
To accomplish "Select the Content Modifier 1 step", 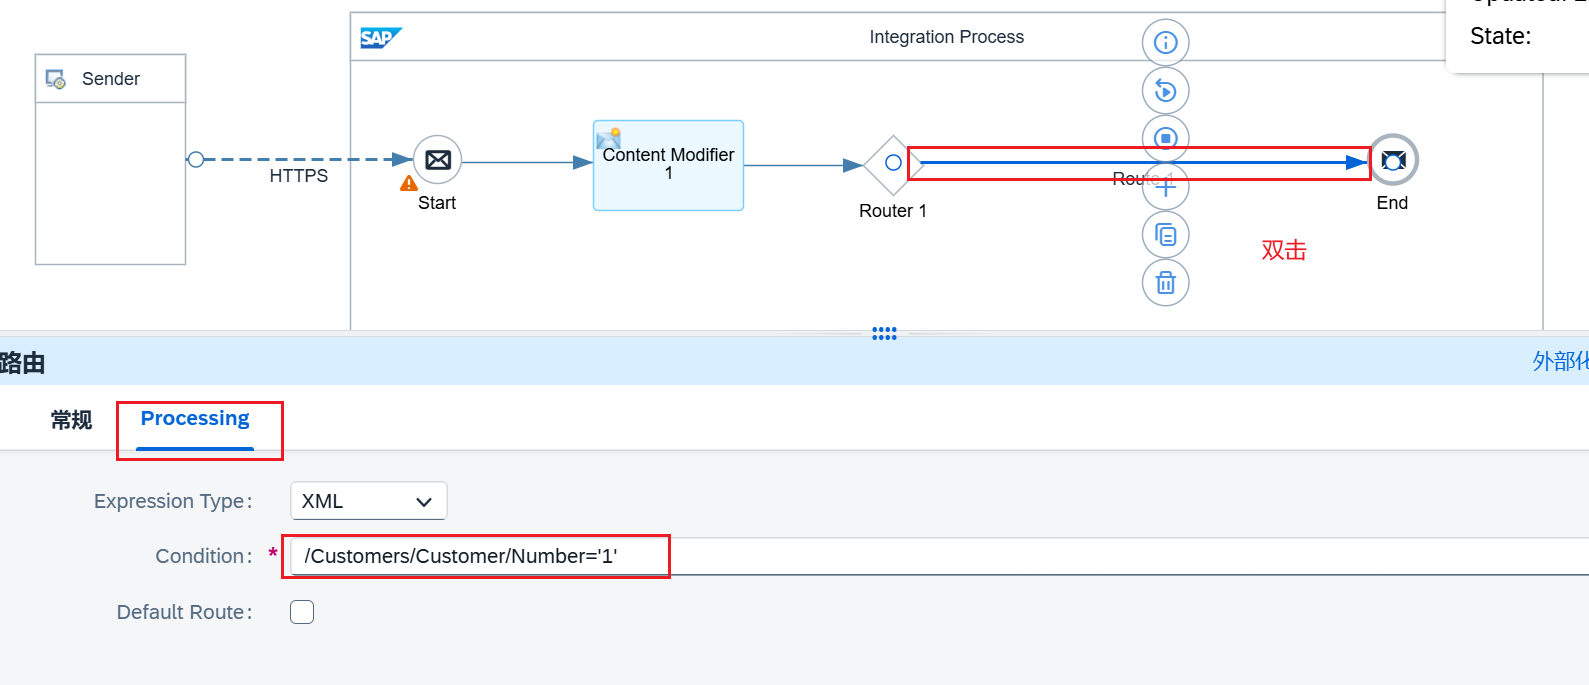I will point(668,166).
